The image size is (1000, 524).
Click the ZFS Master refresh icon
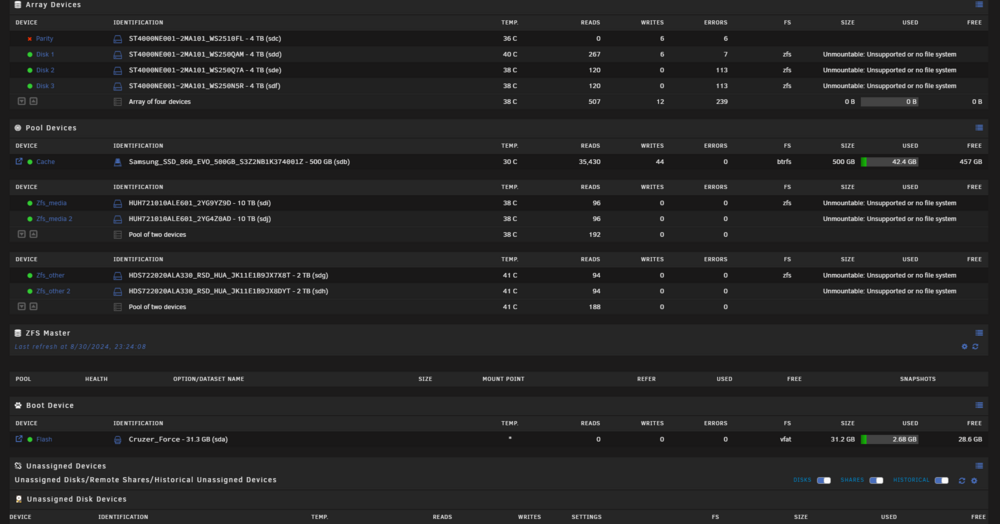coord(975,347)
